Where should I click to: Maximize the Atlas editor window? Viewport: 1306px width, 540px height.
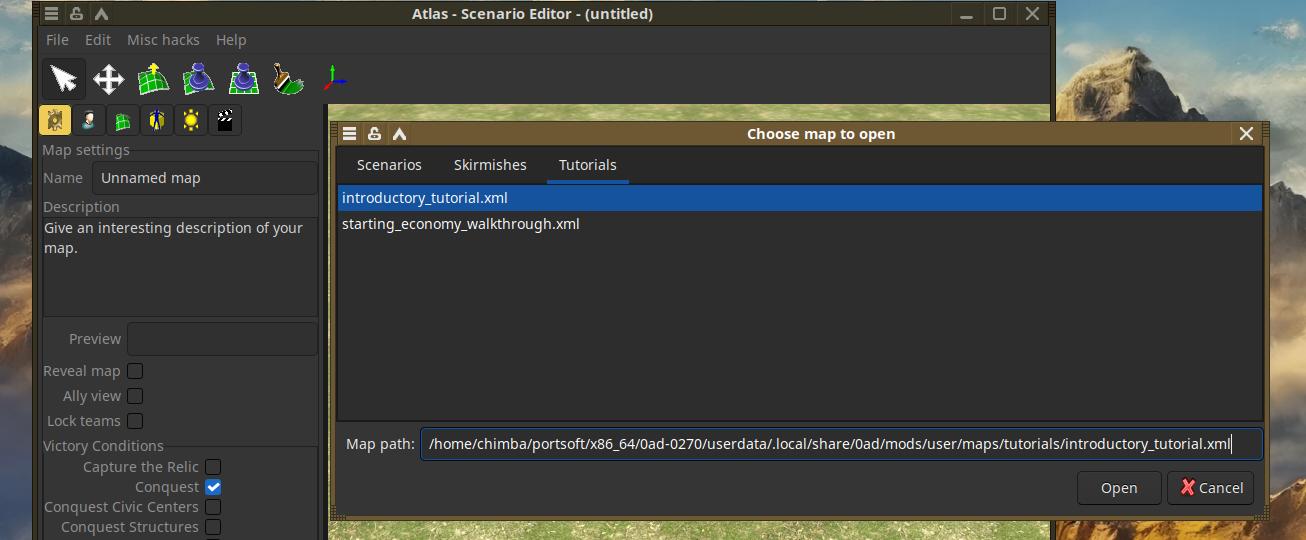tap(998, 14)
